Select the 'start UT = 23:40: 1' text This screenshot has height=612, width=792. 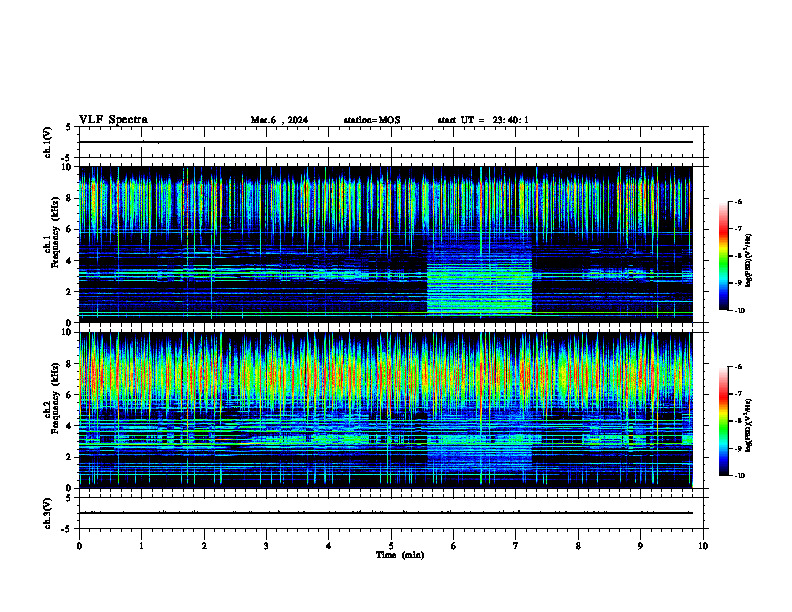point(483,120)
